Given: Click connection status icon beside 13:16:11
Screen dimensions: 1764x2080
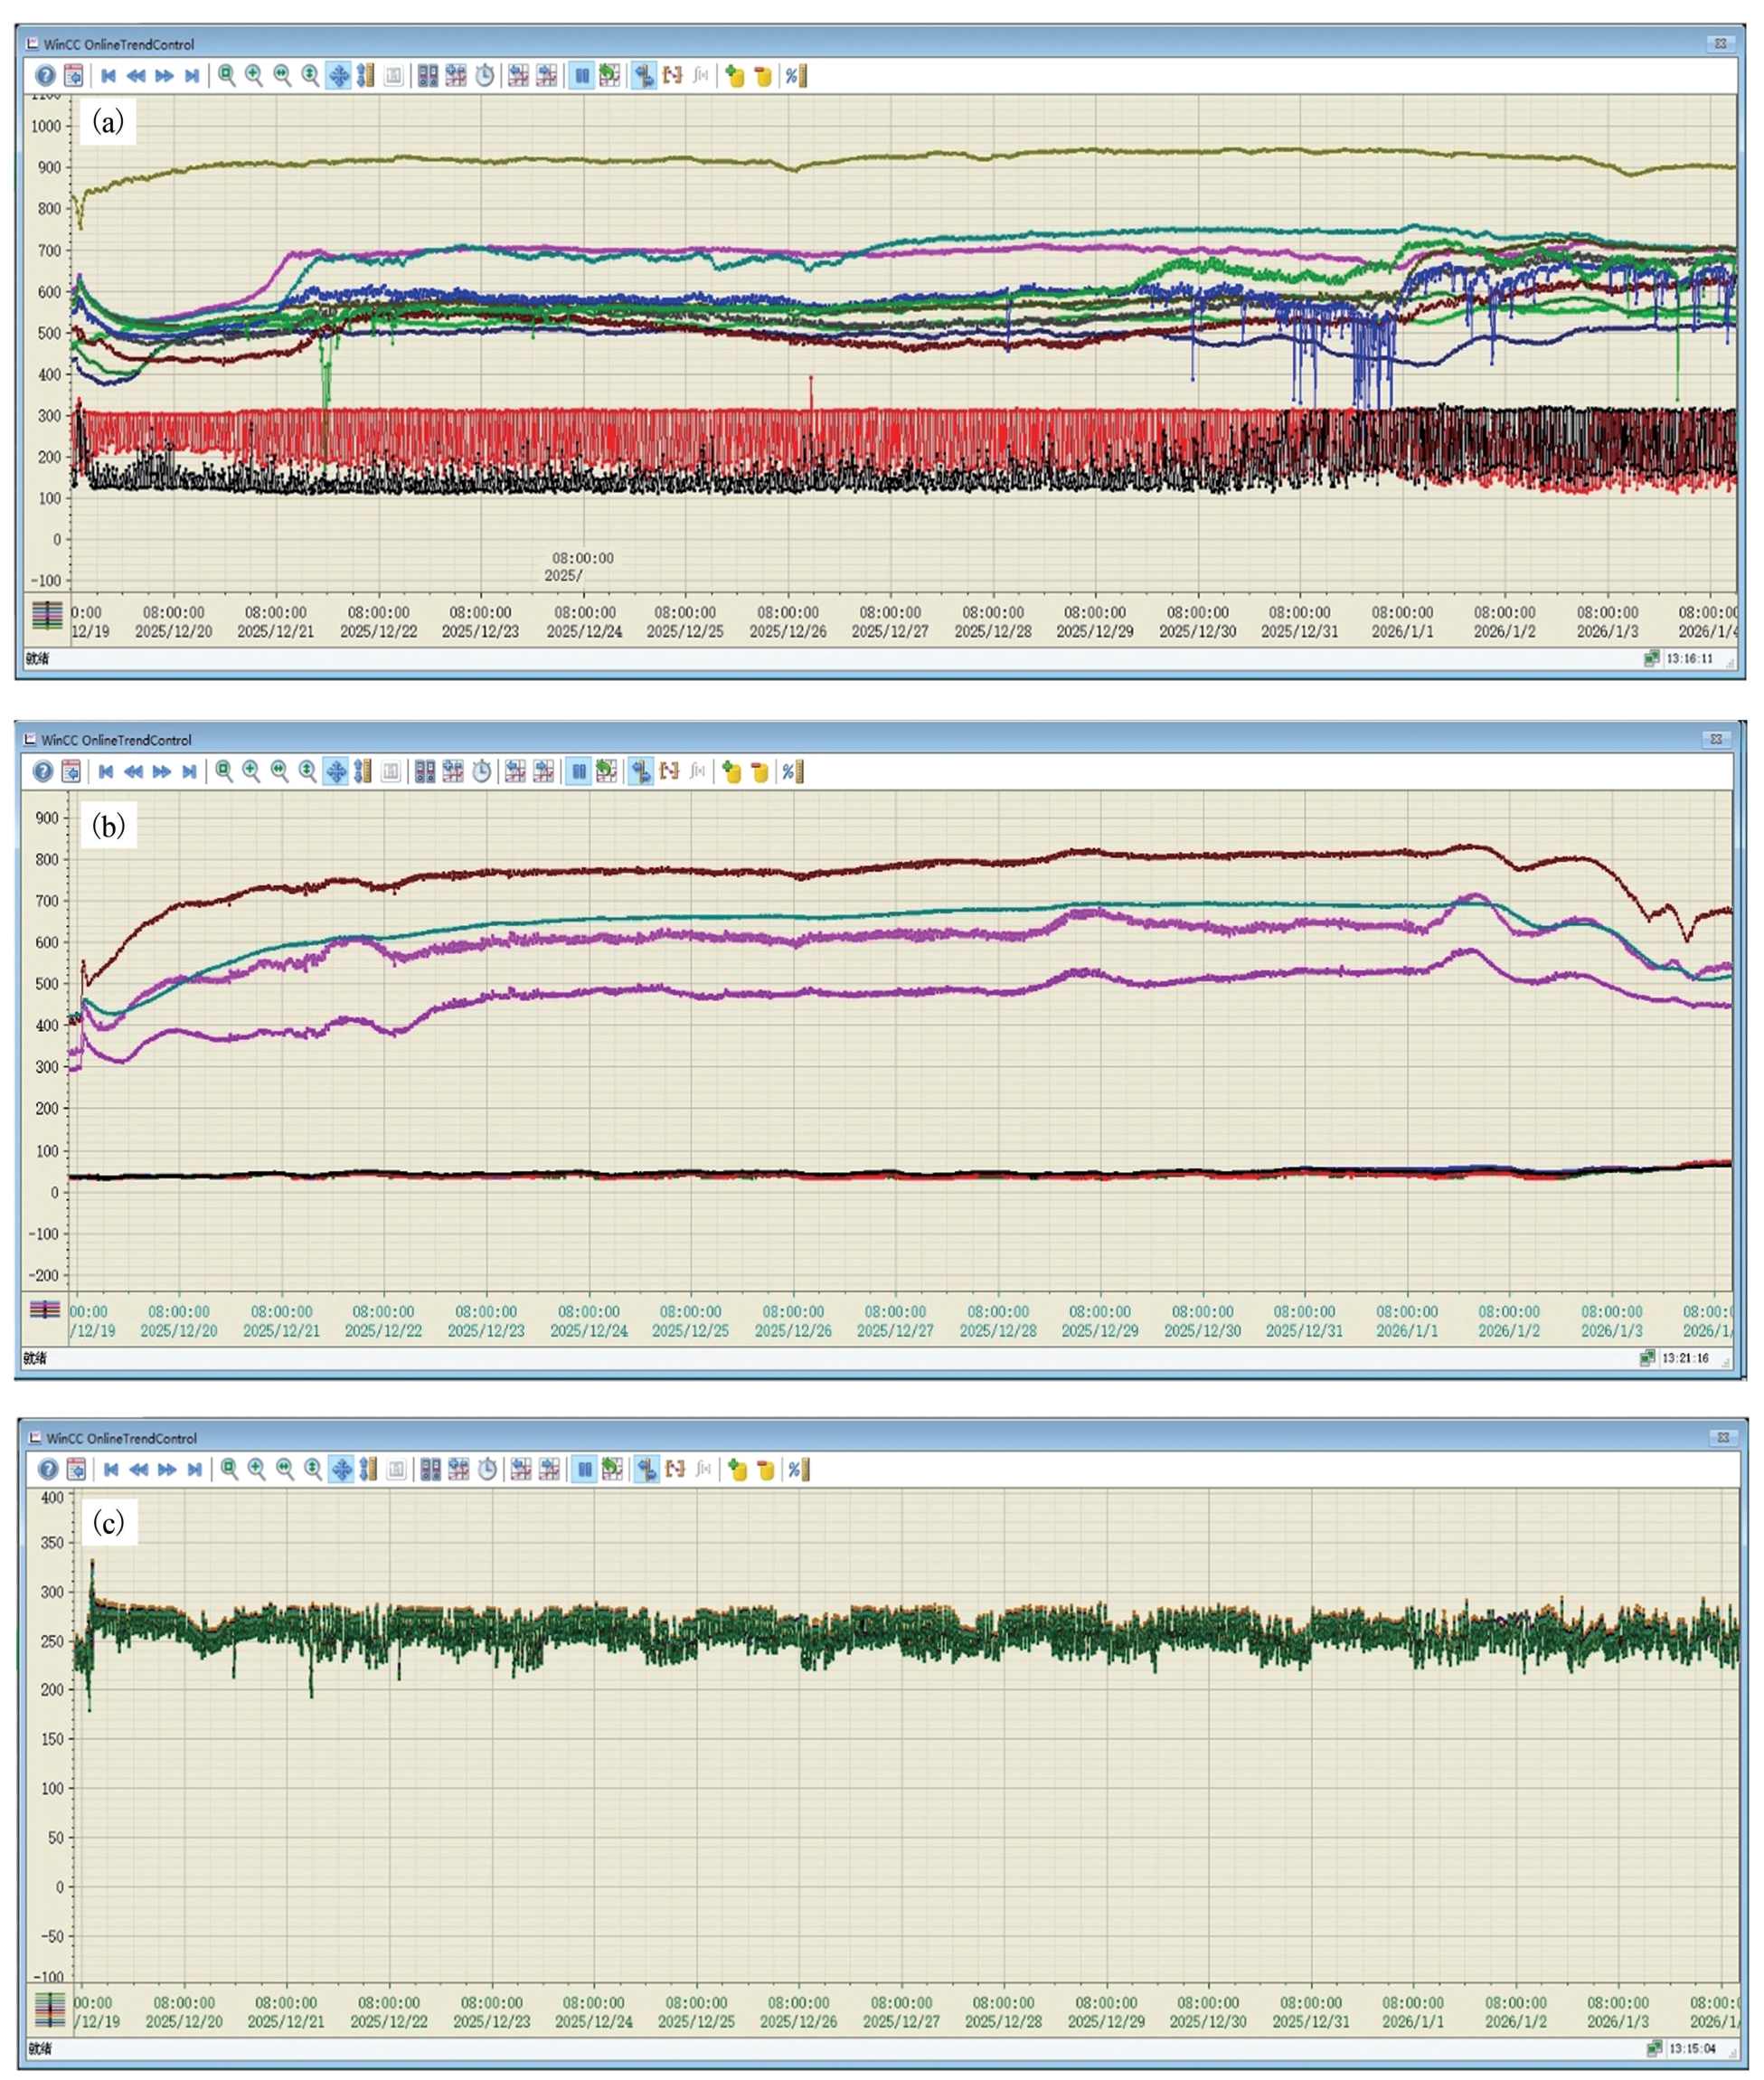Looking at the screenshot, I should click(1652, 659).
